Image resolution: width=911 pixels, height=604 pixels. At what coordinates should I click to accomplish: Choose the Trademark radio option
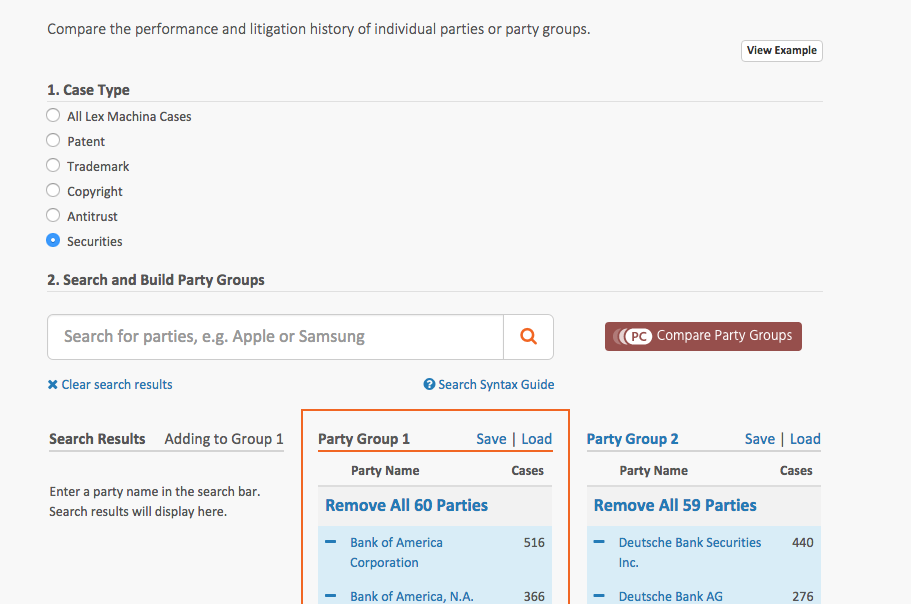pos(53,165)
